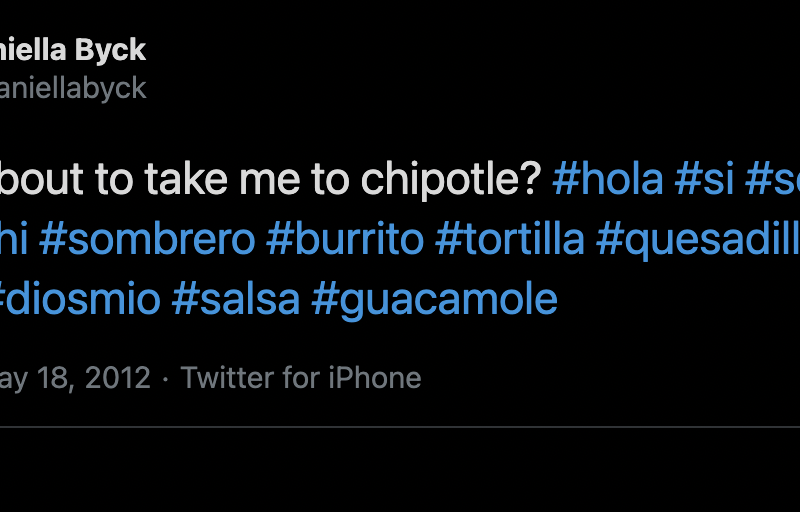Viewport: 800px width, 512px height.
Task: Open the #hola hashtag
Action: point(608,180)
